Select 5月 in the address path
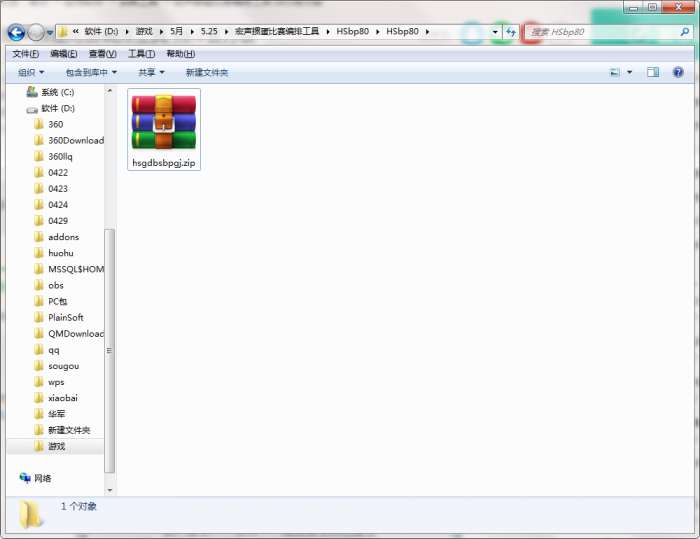The image size is (700, 539). pos(176,32)
